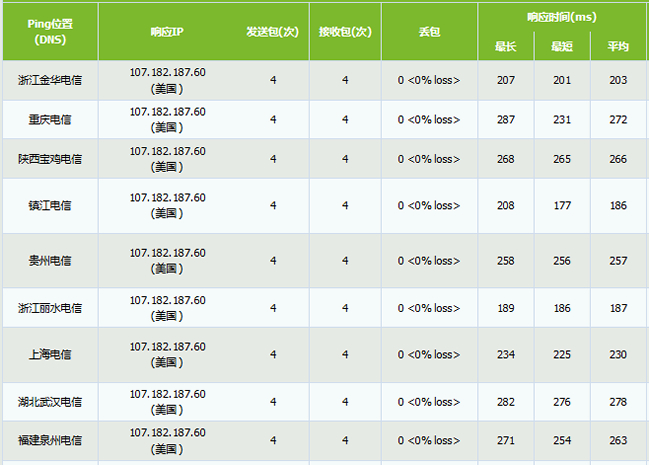
Task: Select packet loss cell in 重庆电信 row
Action: [428, 119]
